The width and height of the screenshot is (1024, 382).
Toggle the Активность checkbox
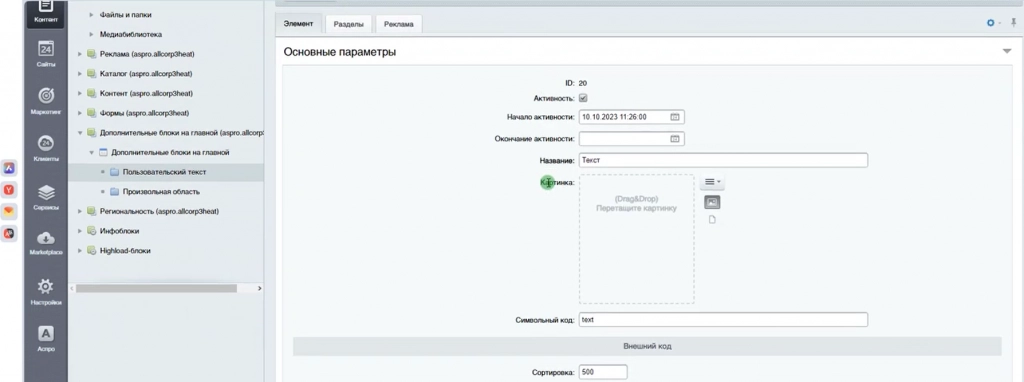click(x=583, y=98)
